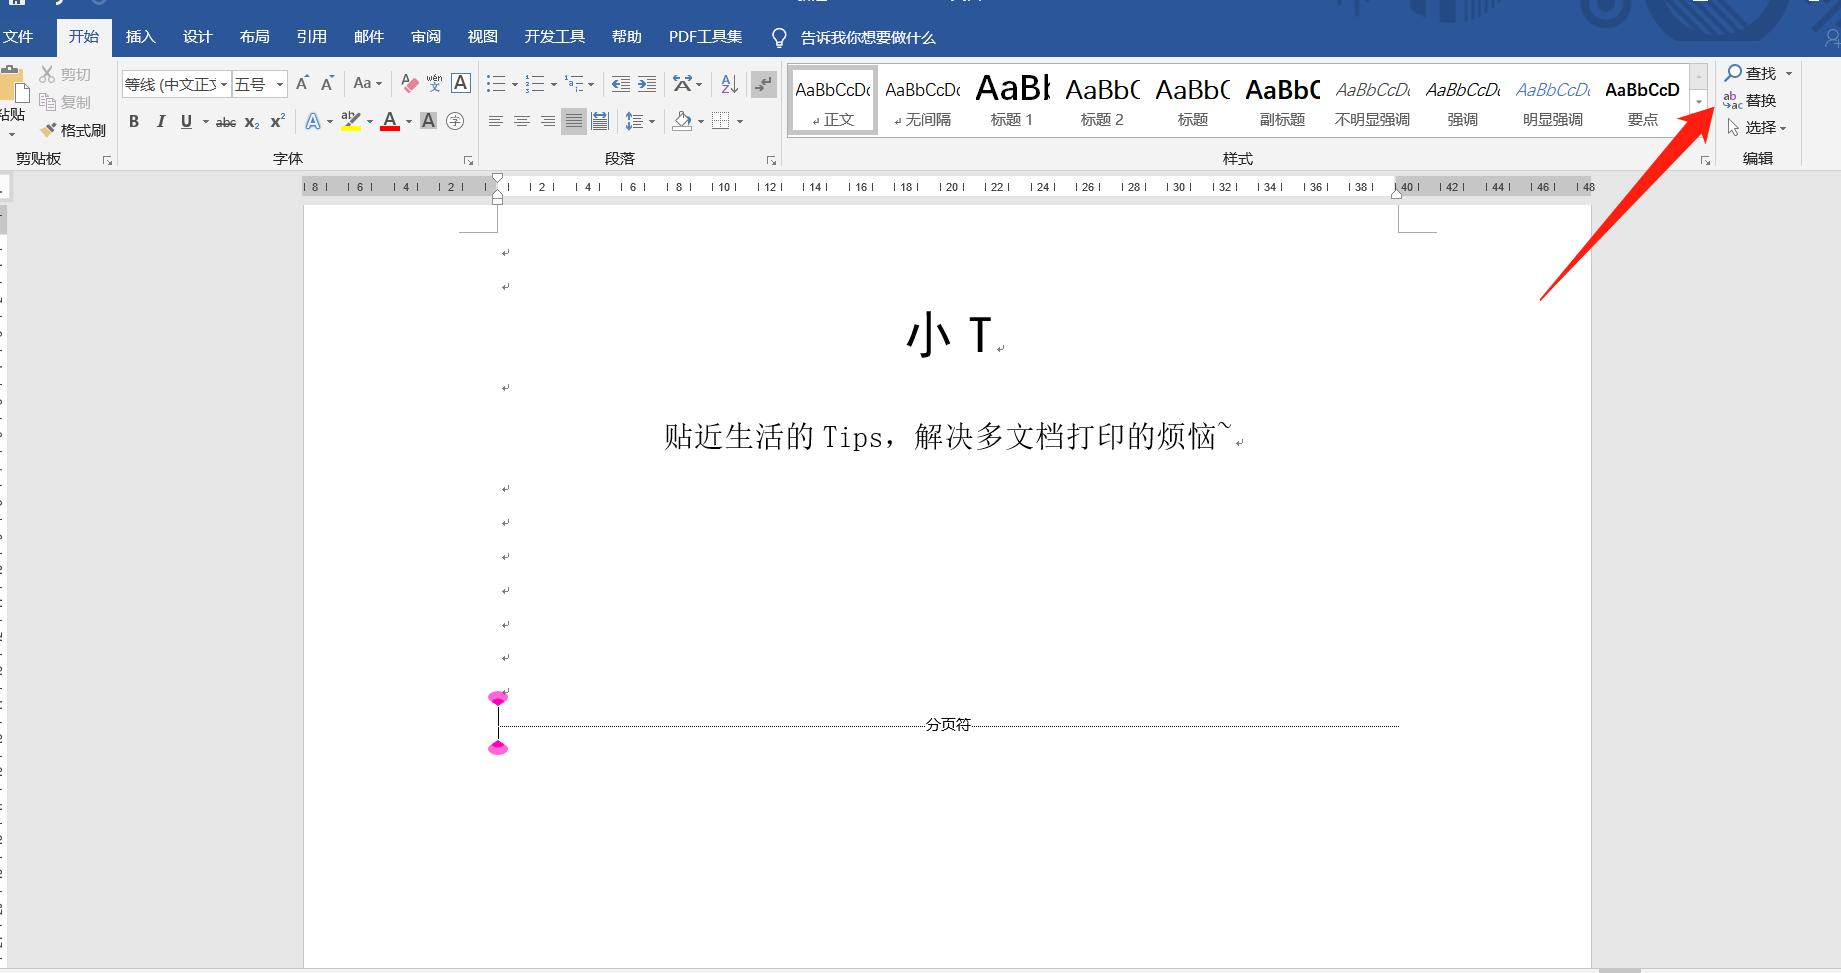Image resolution: width=1841 pixels, height=973 pixels.
Task: Click the subscript X₂ icon
Action: [x=250, y=121]
